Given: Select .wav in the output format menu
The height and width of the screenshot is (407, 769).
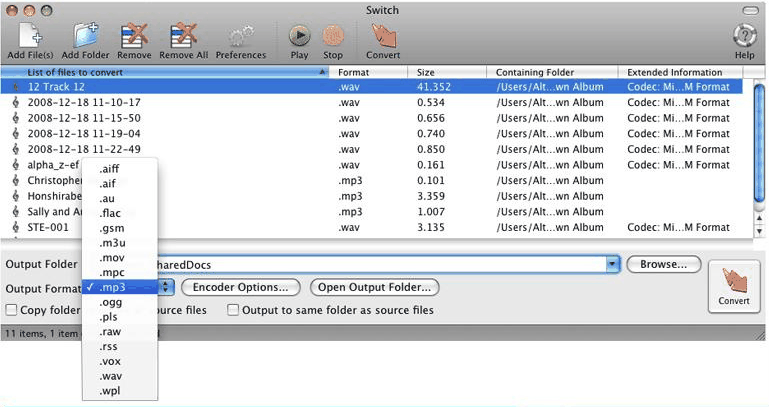Looking at the screenshot, I should [110, 376].
